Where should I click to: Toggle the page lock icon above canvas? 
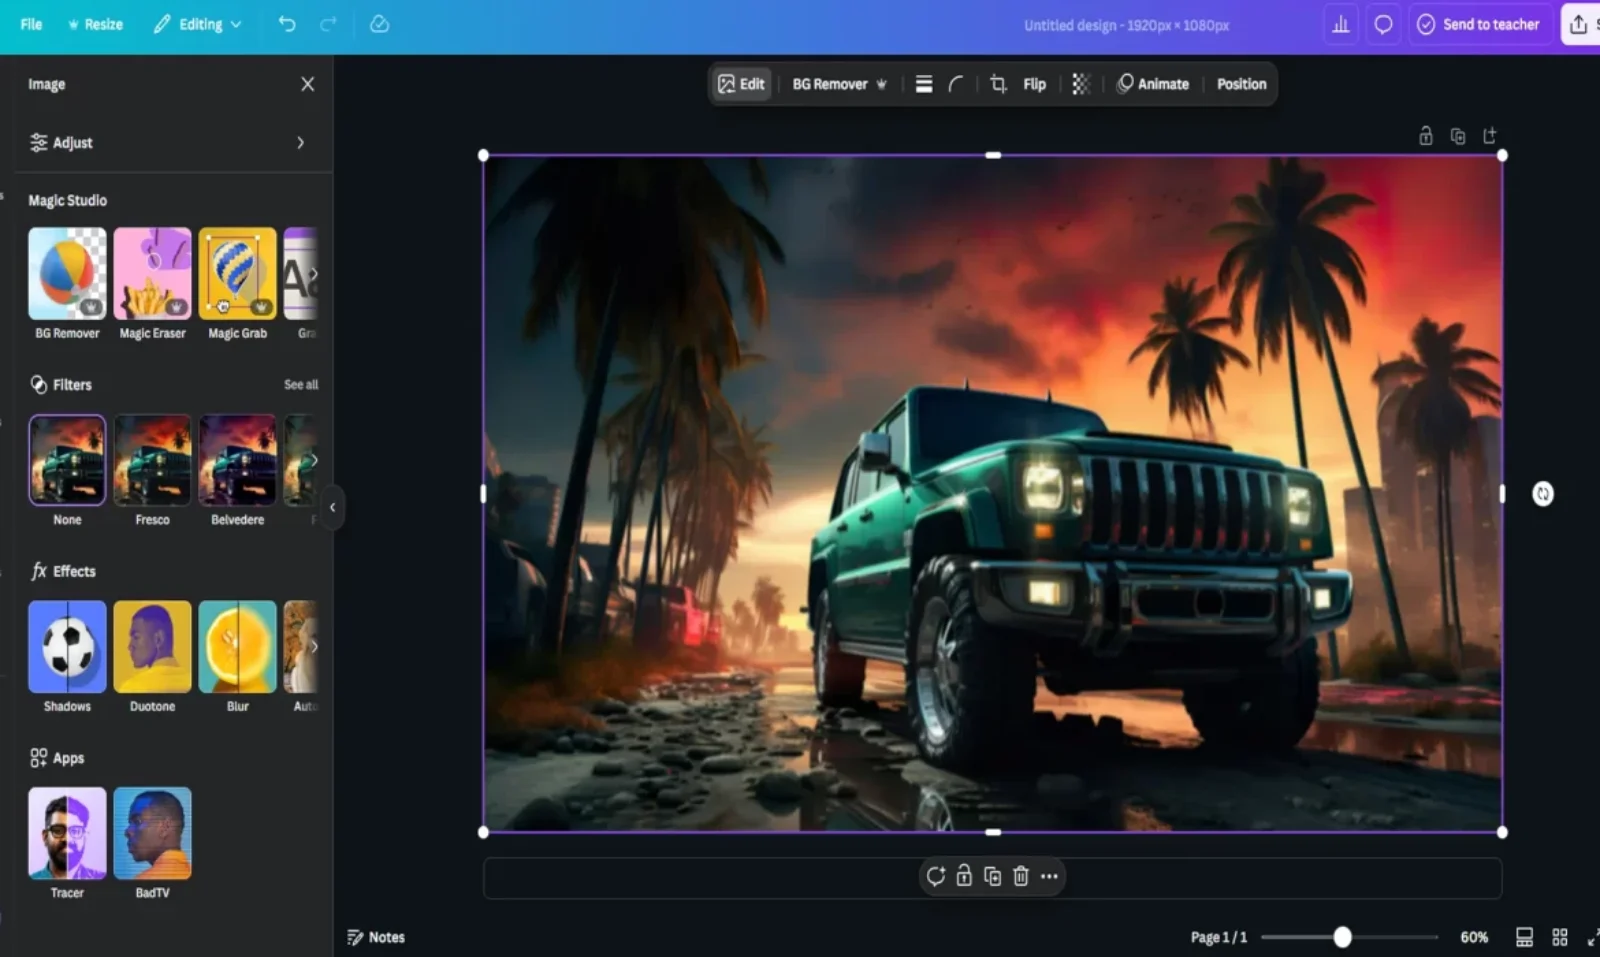[x=1426, y=136]
